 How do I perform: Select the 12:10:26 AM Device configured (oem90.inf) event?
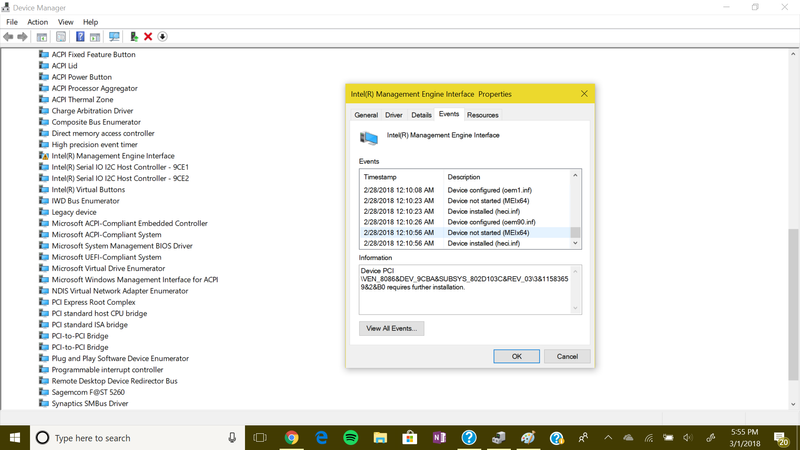pos(465,222)
